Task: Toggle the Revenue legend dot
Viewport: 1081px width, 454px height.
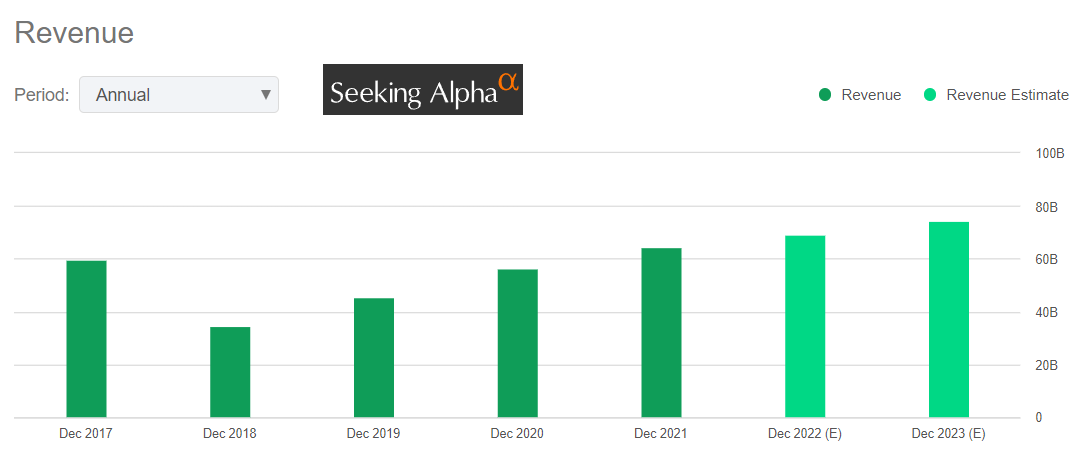Action: pos(825,95)
